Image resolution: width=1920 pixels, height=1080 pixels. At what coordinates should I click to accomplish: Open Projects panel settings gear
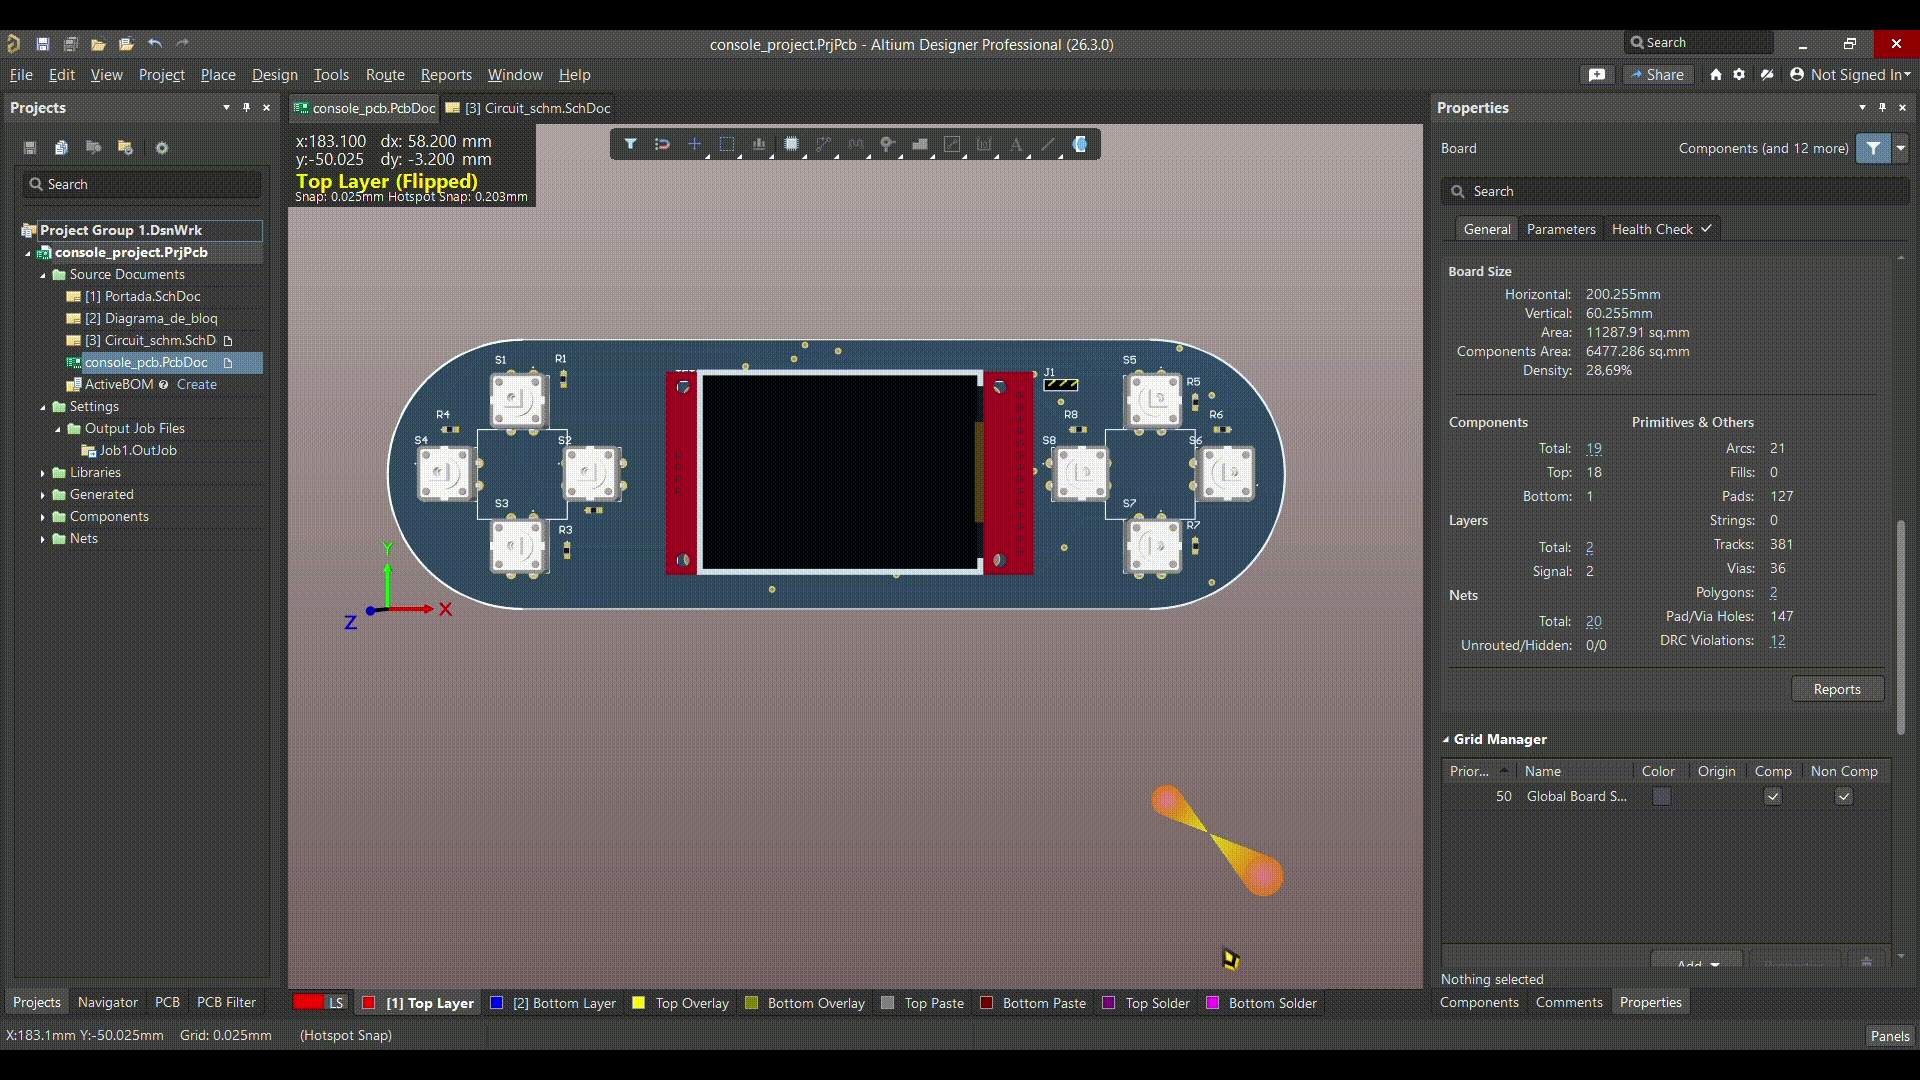[x=162, y=148]
